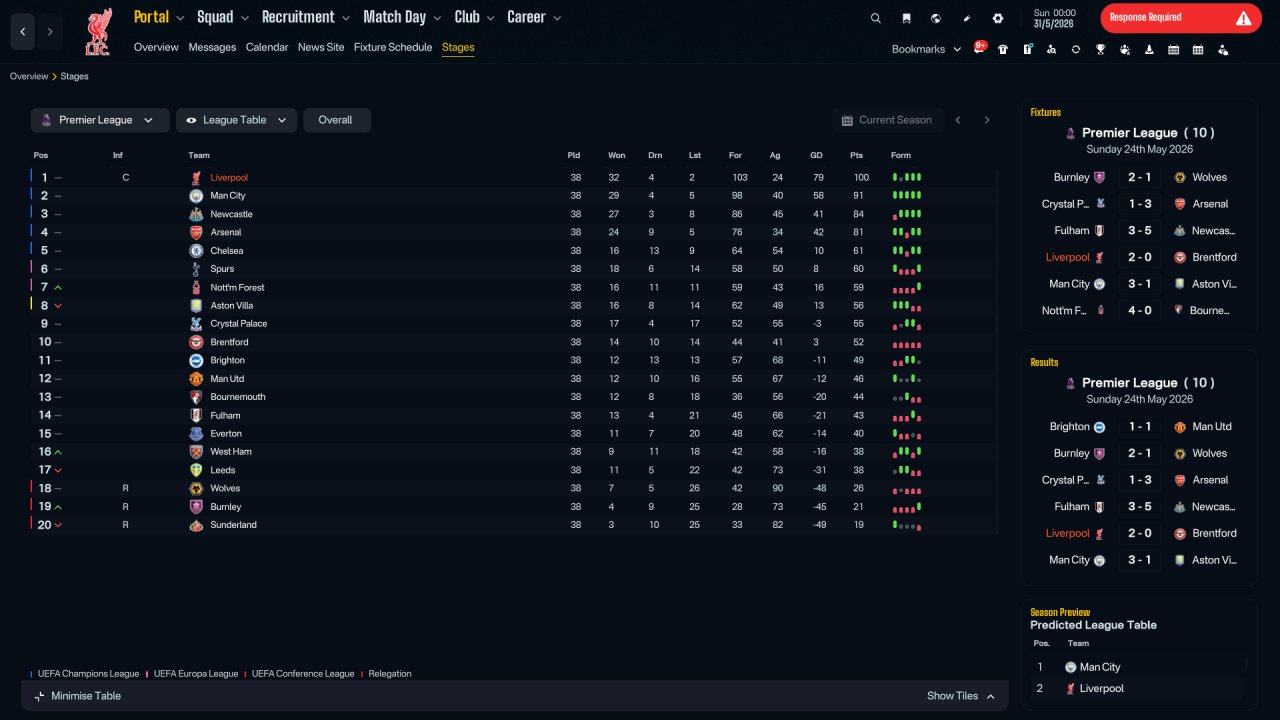Click the shirt squad shortcut icon
The image size is (1280, 720).
click(x=1003, y=49)
